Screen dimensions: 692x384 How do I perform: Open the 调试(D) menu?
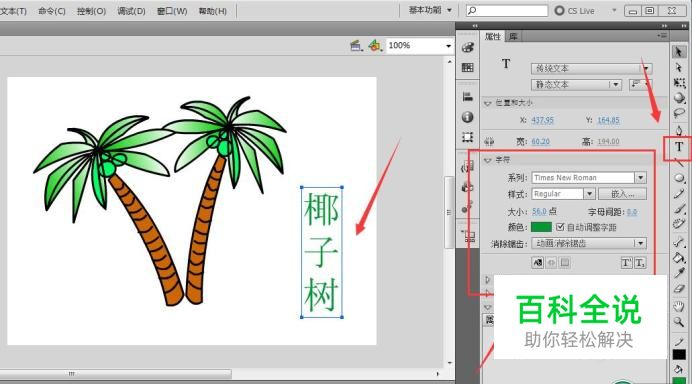point(131,11)
